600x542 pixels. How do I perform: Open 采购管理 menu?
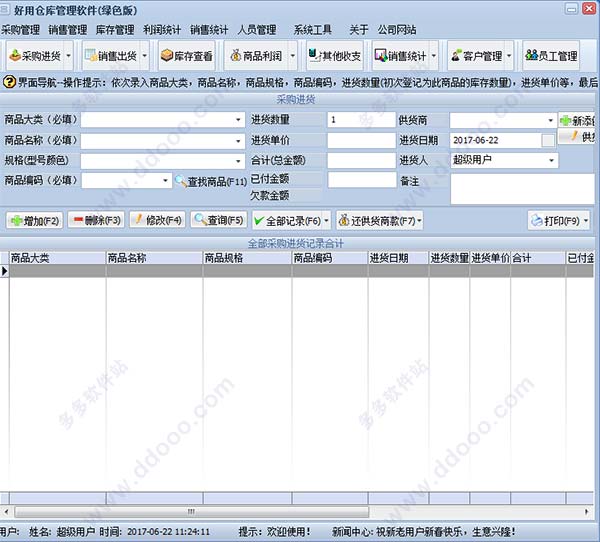coord(20,29)
